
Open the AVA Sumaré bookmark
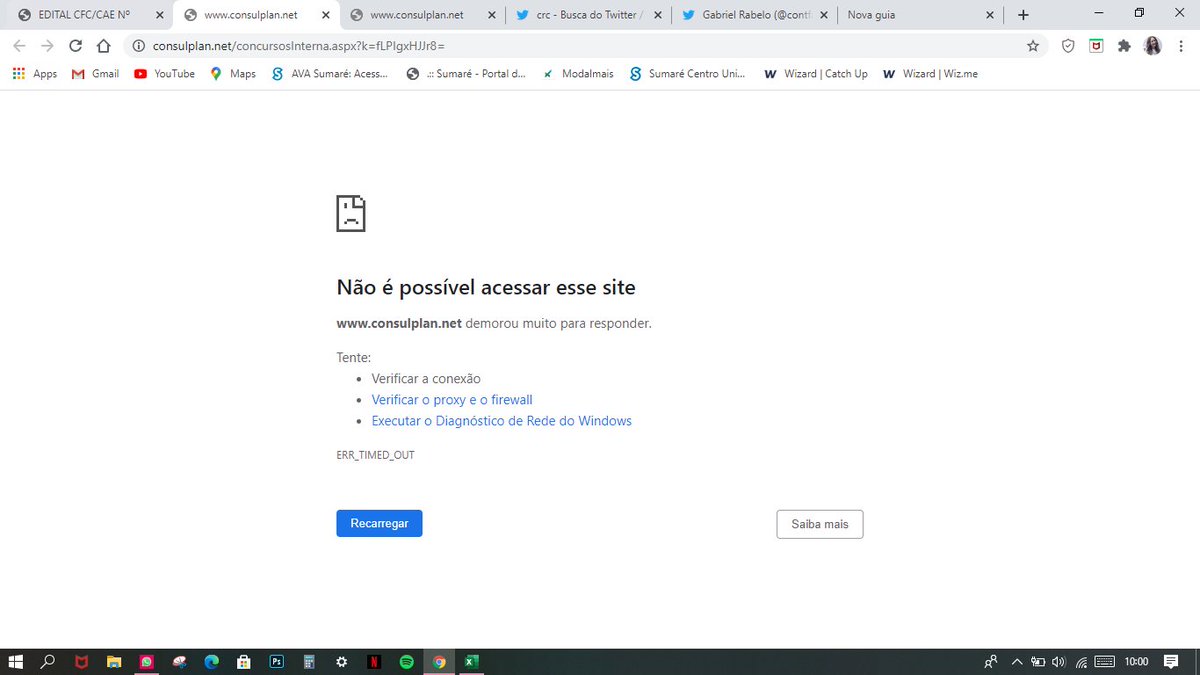[x=330, y=74]
